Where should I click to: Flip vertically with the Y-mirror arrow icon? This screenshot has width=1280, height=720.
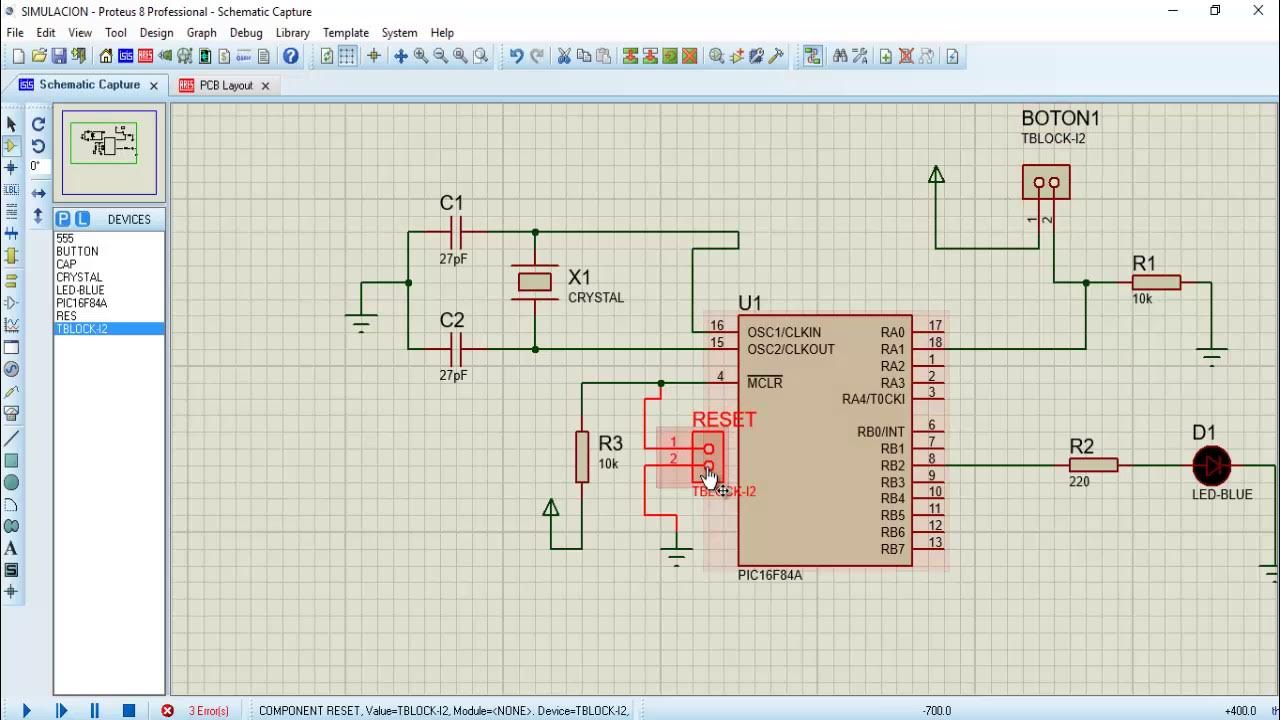click(38, 216)
